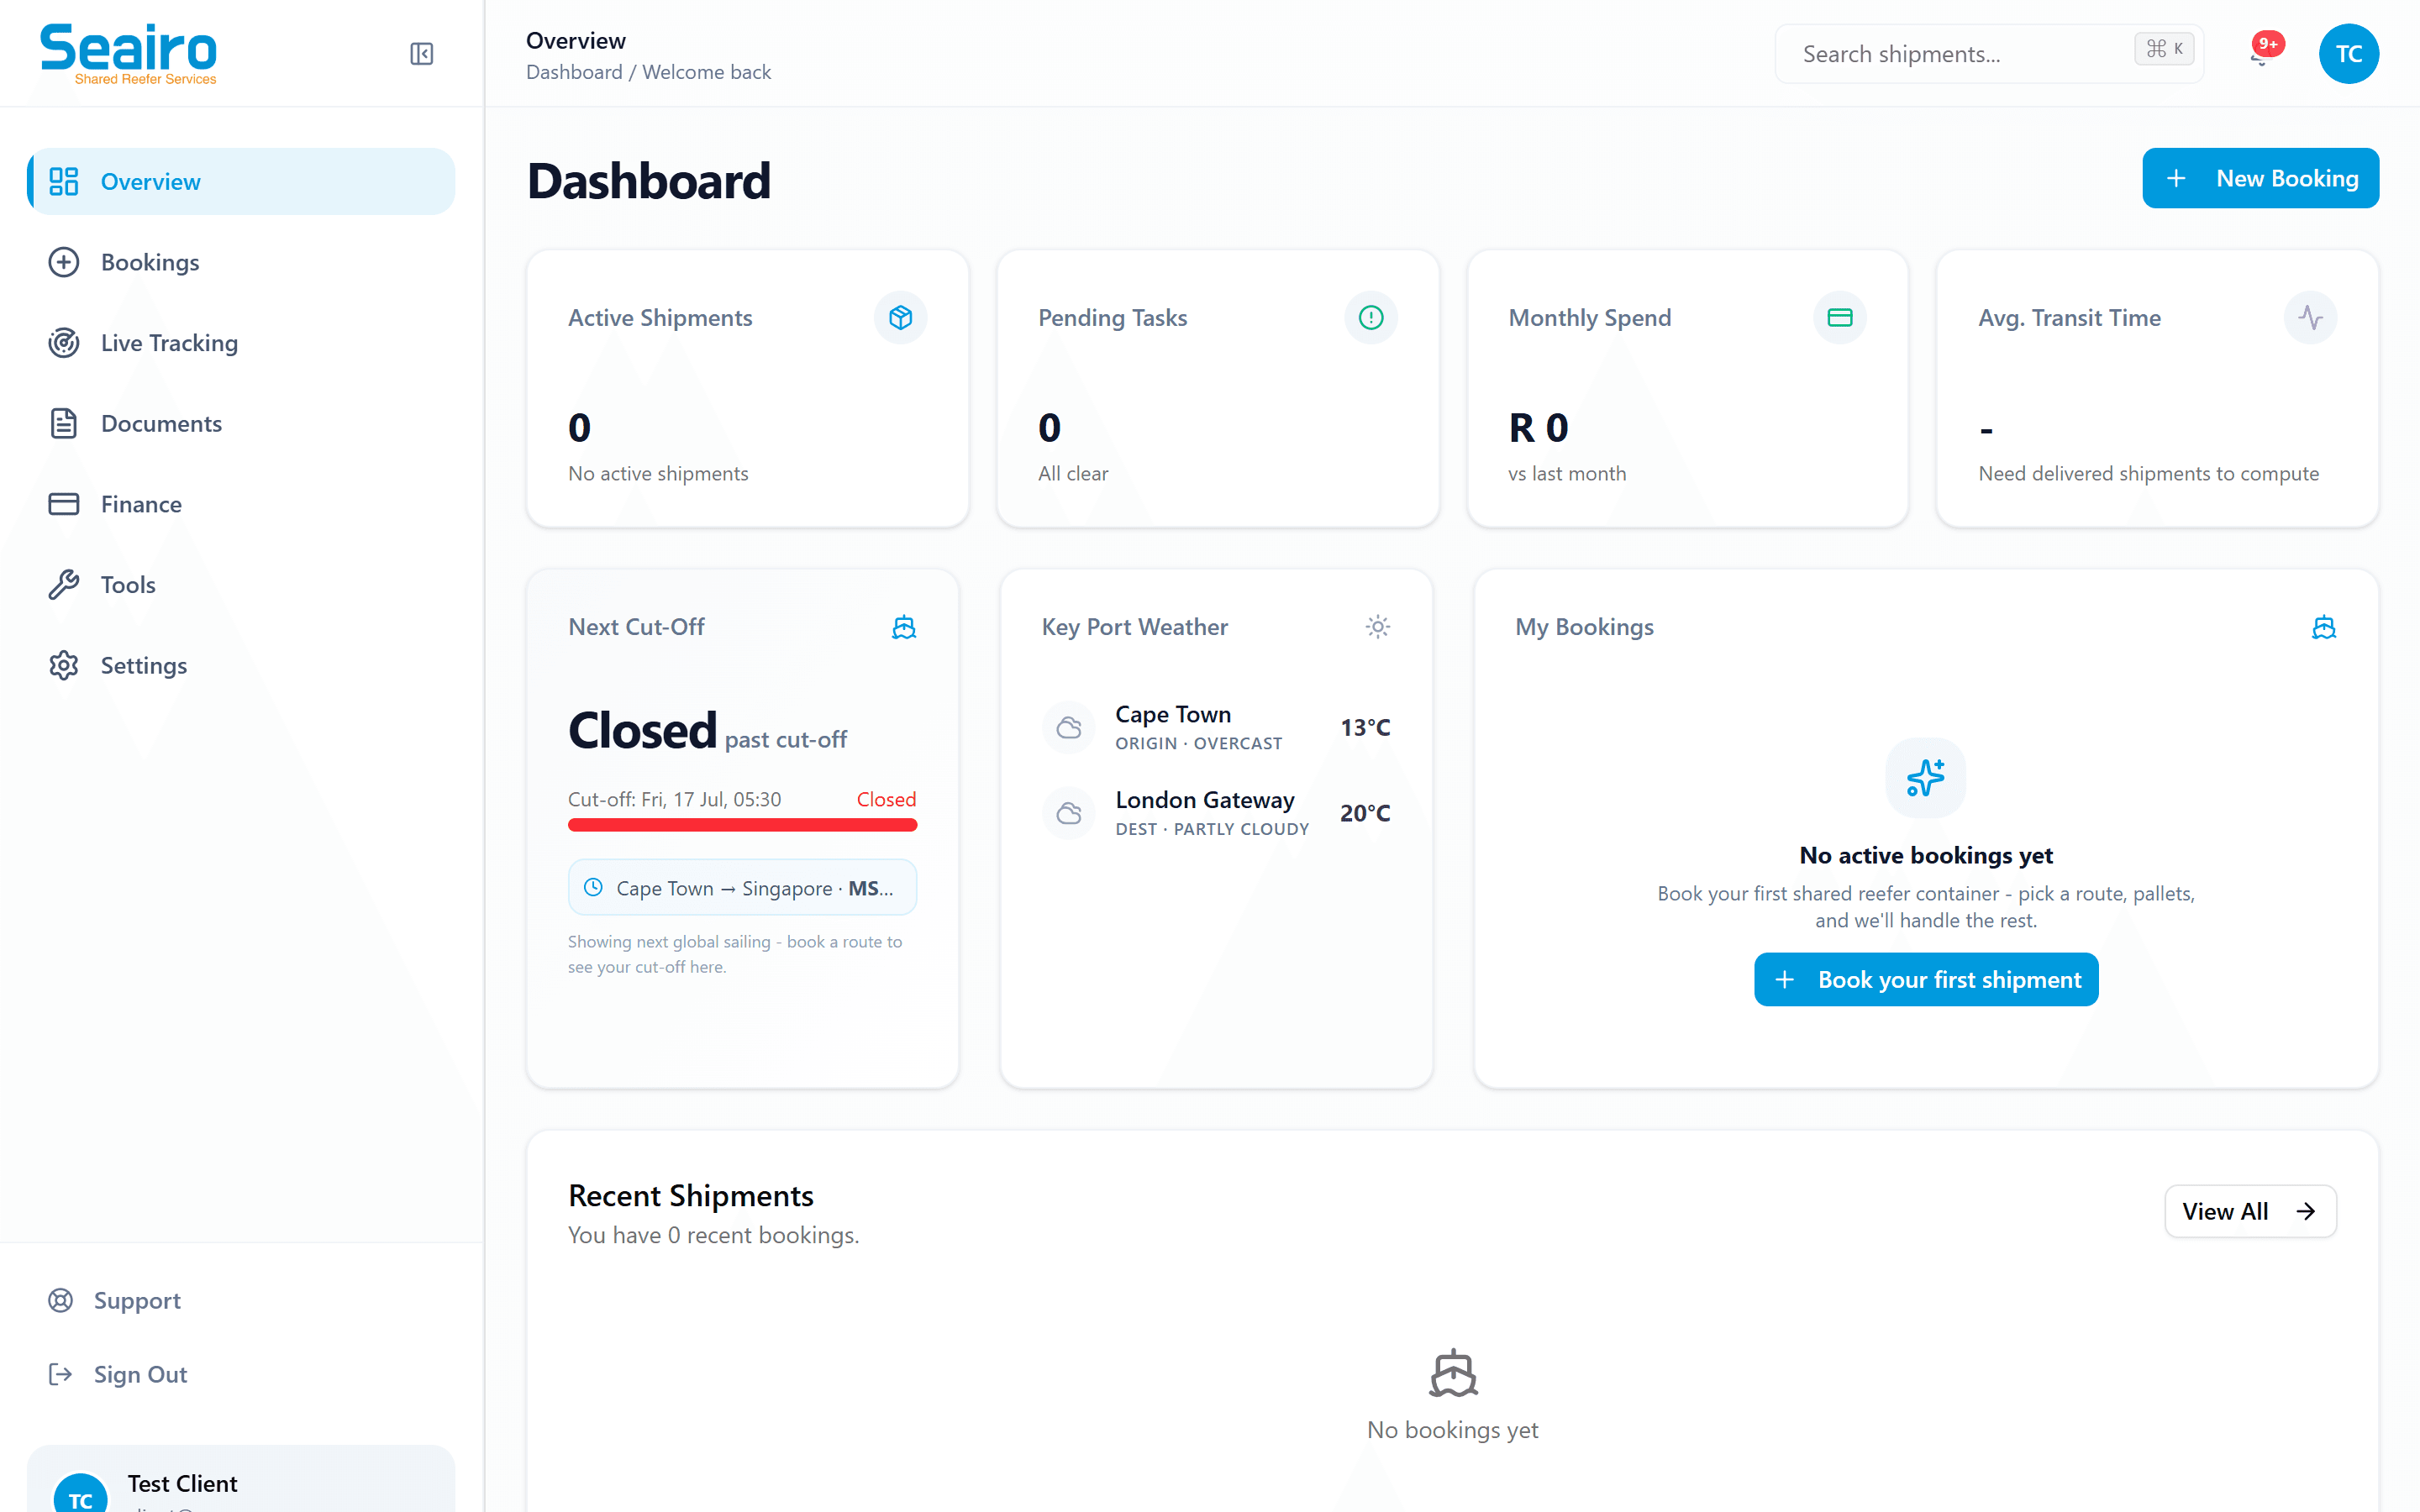Image resolution: width=2420 pixels, height=1512 pixels.
Task: Click the Finance card icon
Action: [x=64, y=504]
